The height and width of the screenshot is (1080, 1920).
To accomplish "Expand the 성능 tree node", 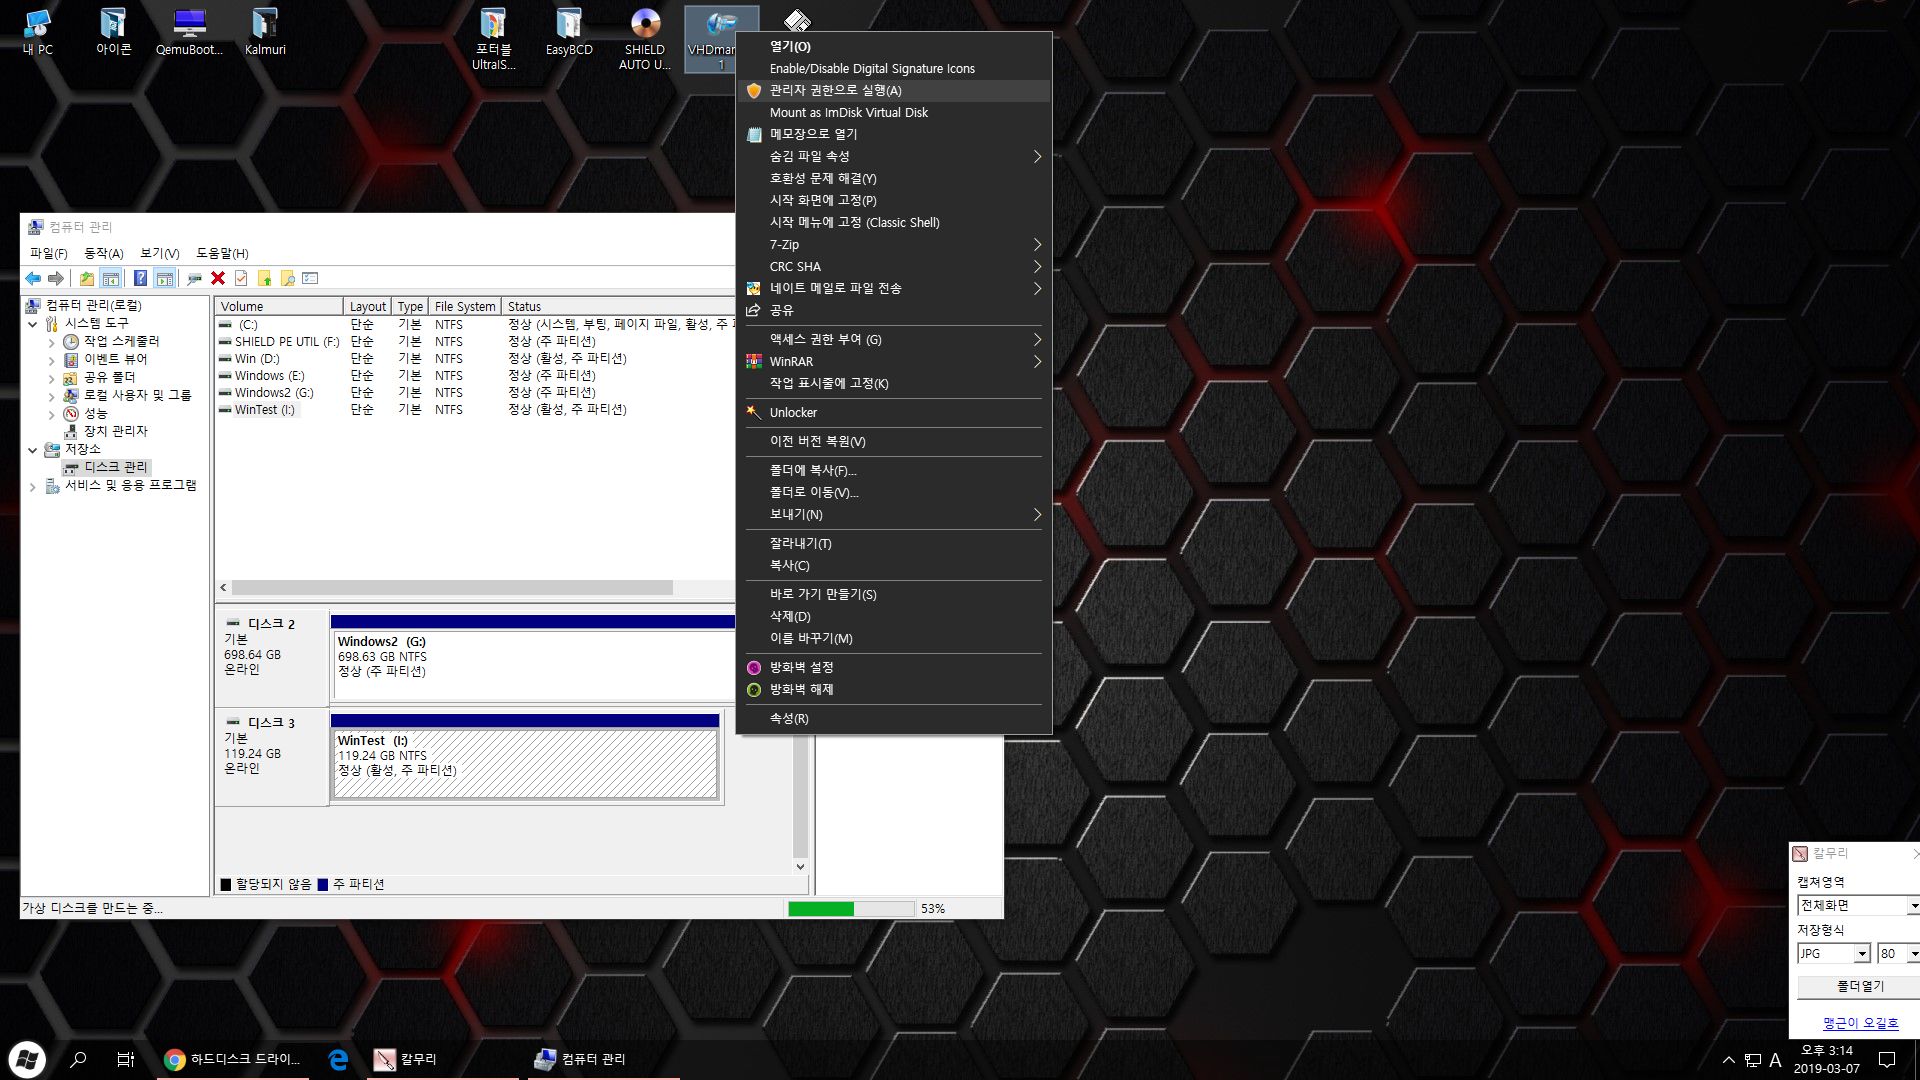I will click(x=52, y=414).
